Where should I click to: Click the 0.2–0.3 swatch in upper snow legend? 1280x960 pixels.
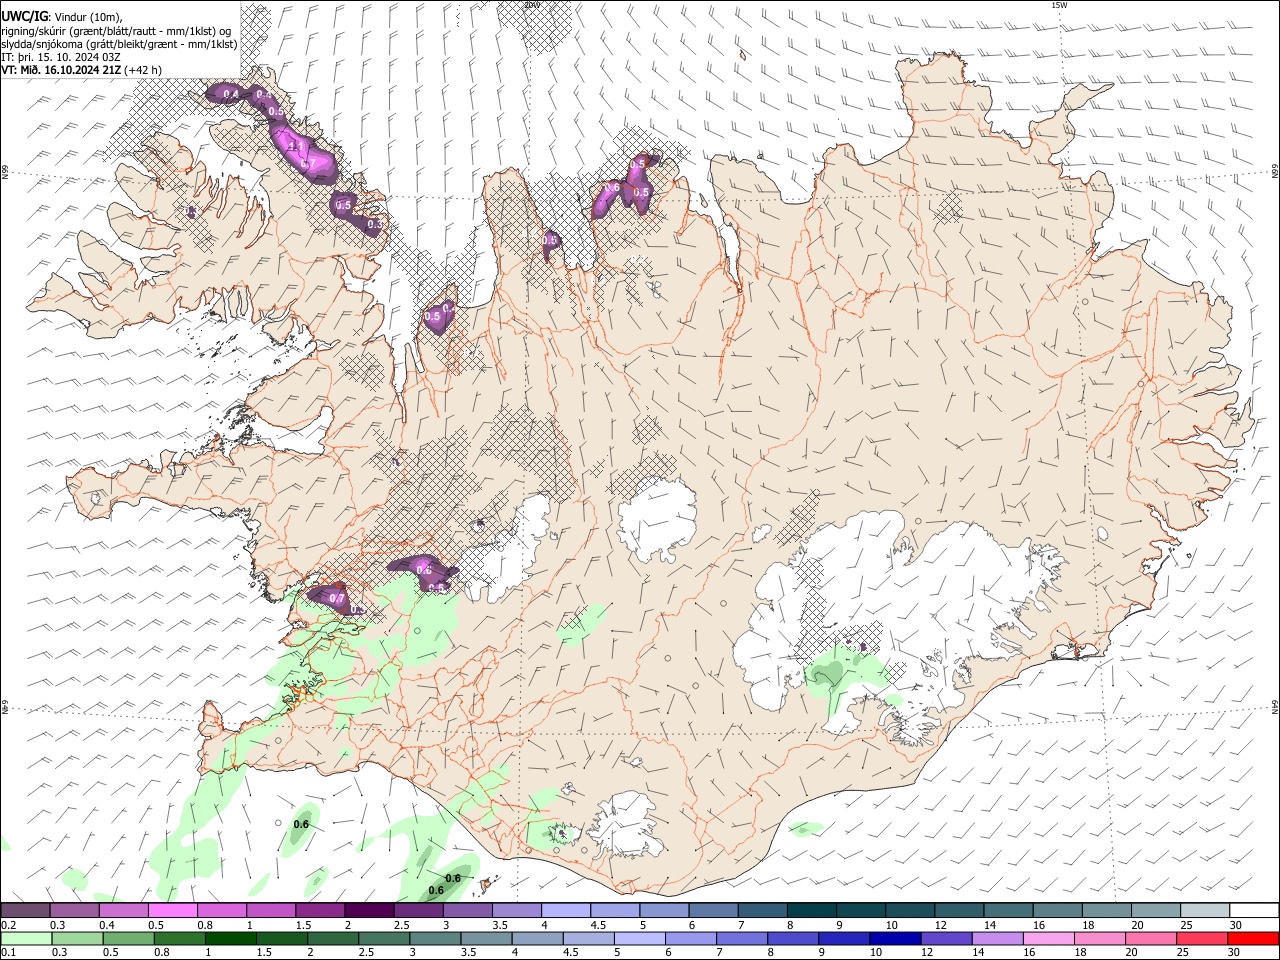tap(25, 911)
